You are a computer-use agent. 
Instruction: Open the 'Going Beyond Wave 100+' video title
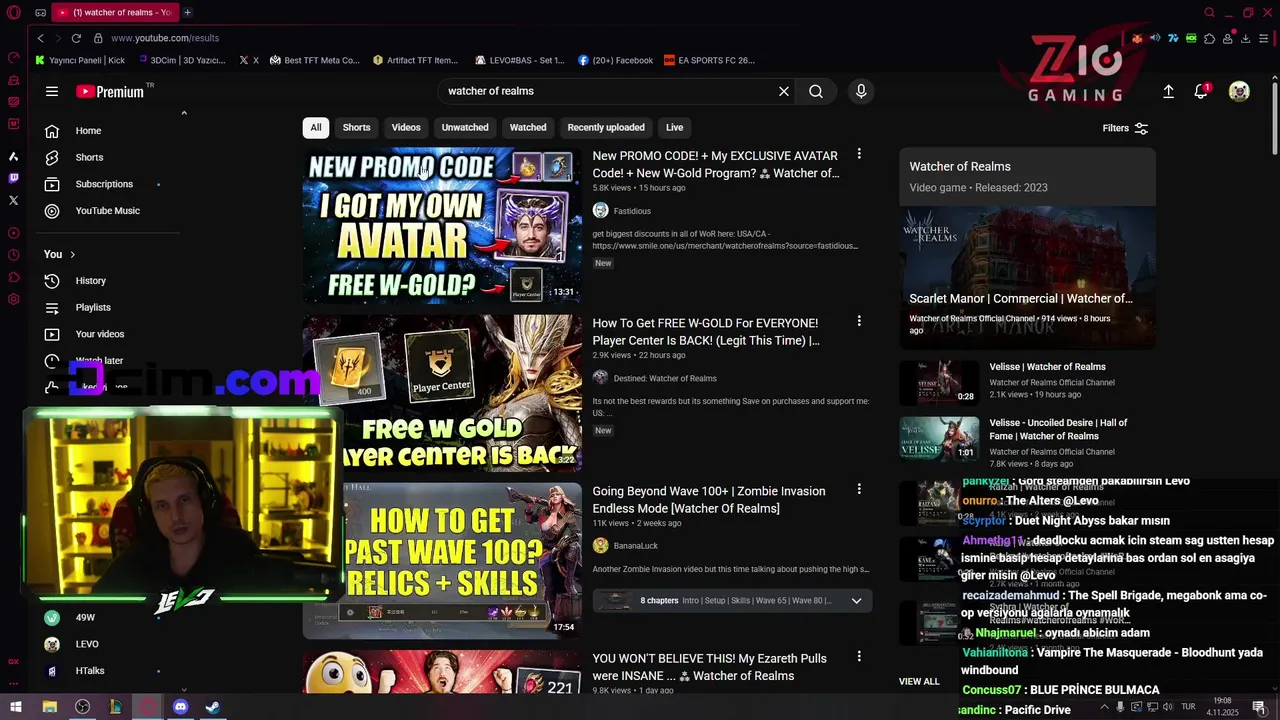pyautogui.click(x=709, y=499)
